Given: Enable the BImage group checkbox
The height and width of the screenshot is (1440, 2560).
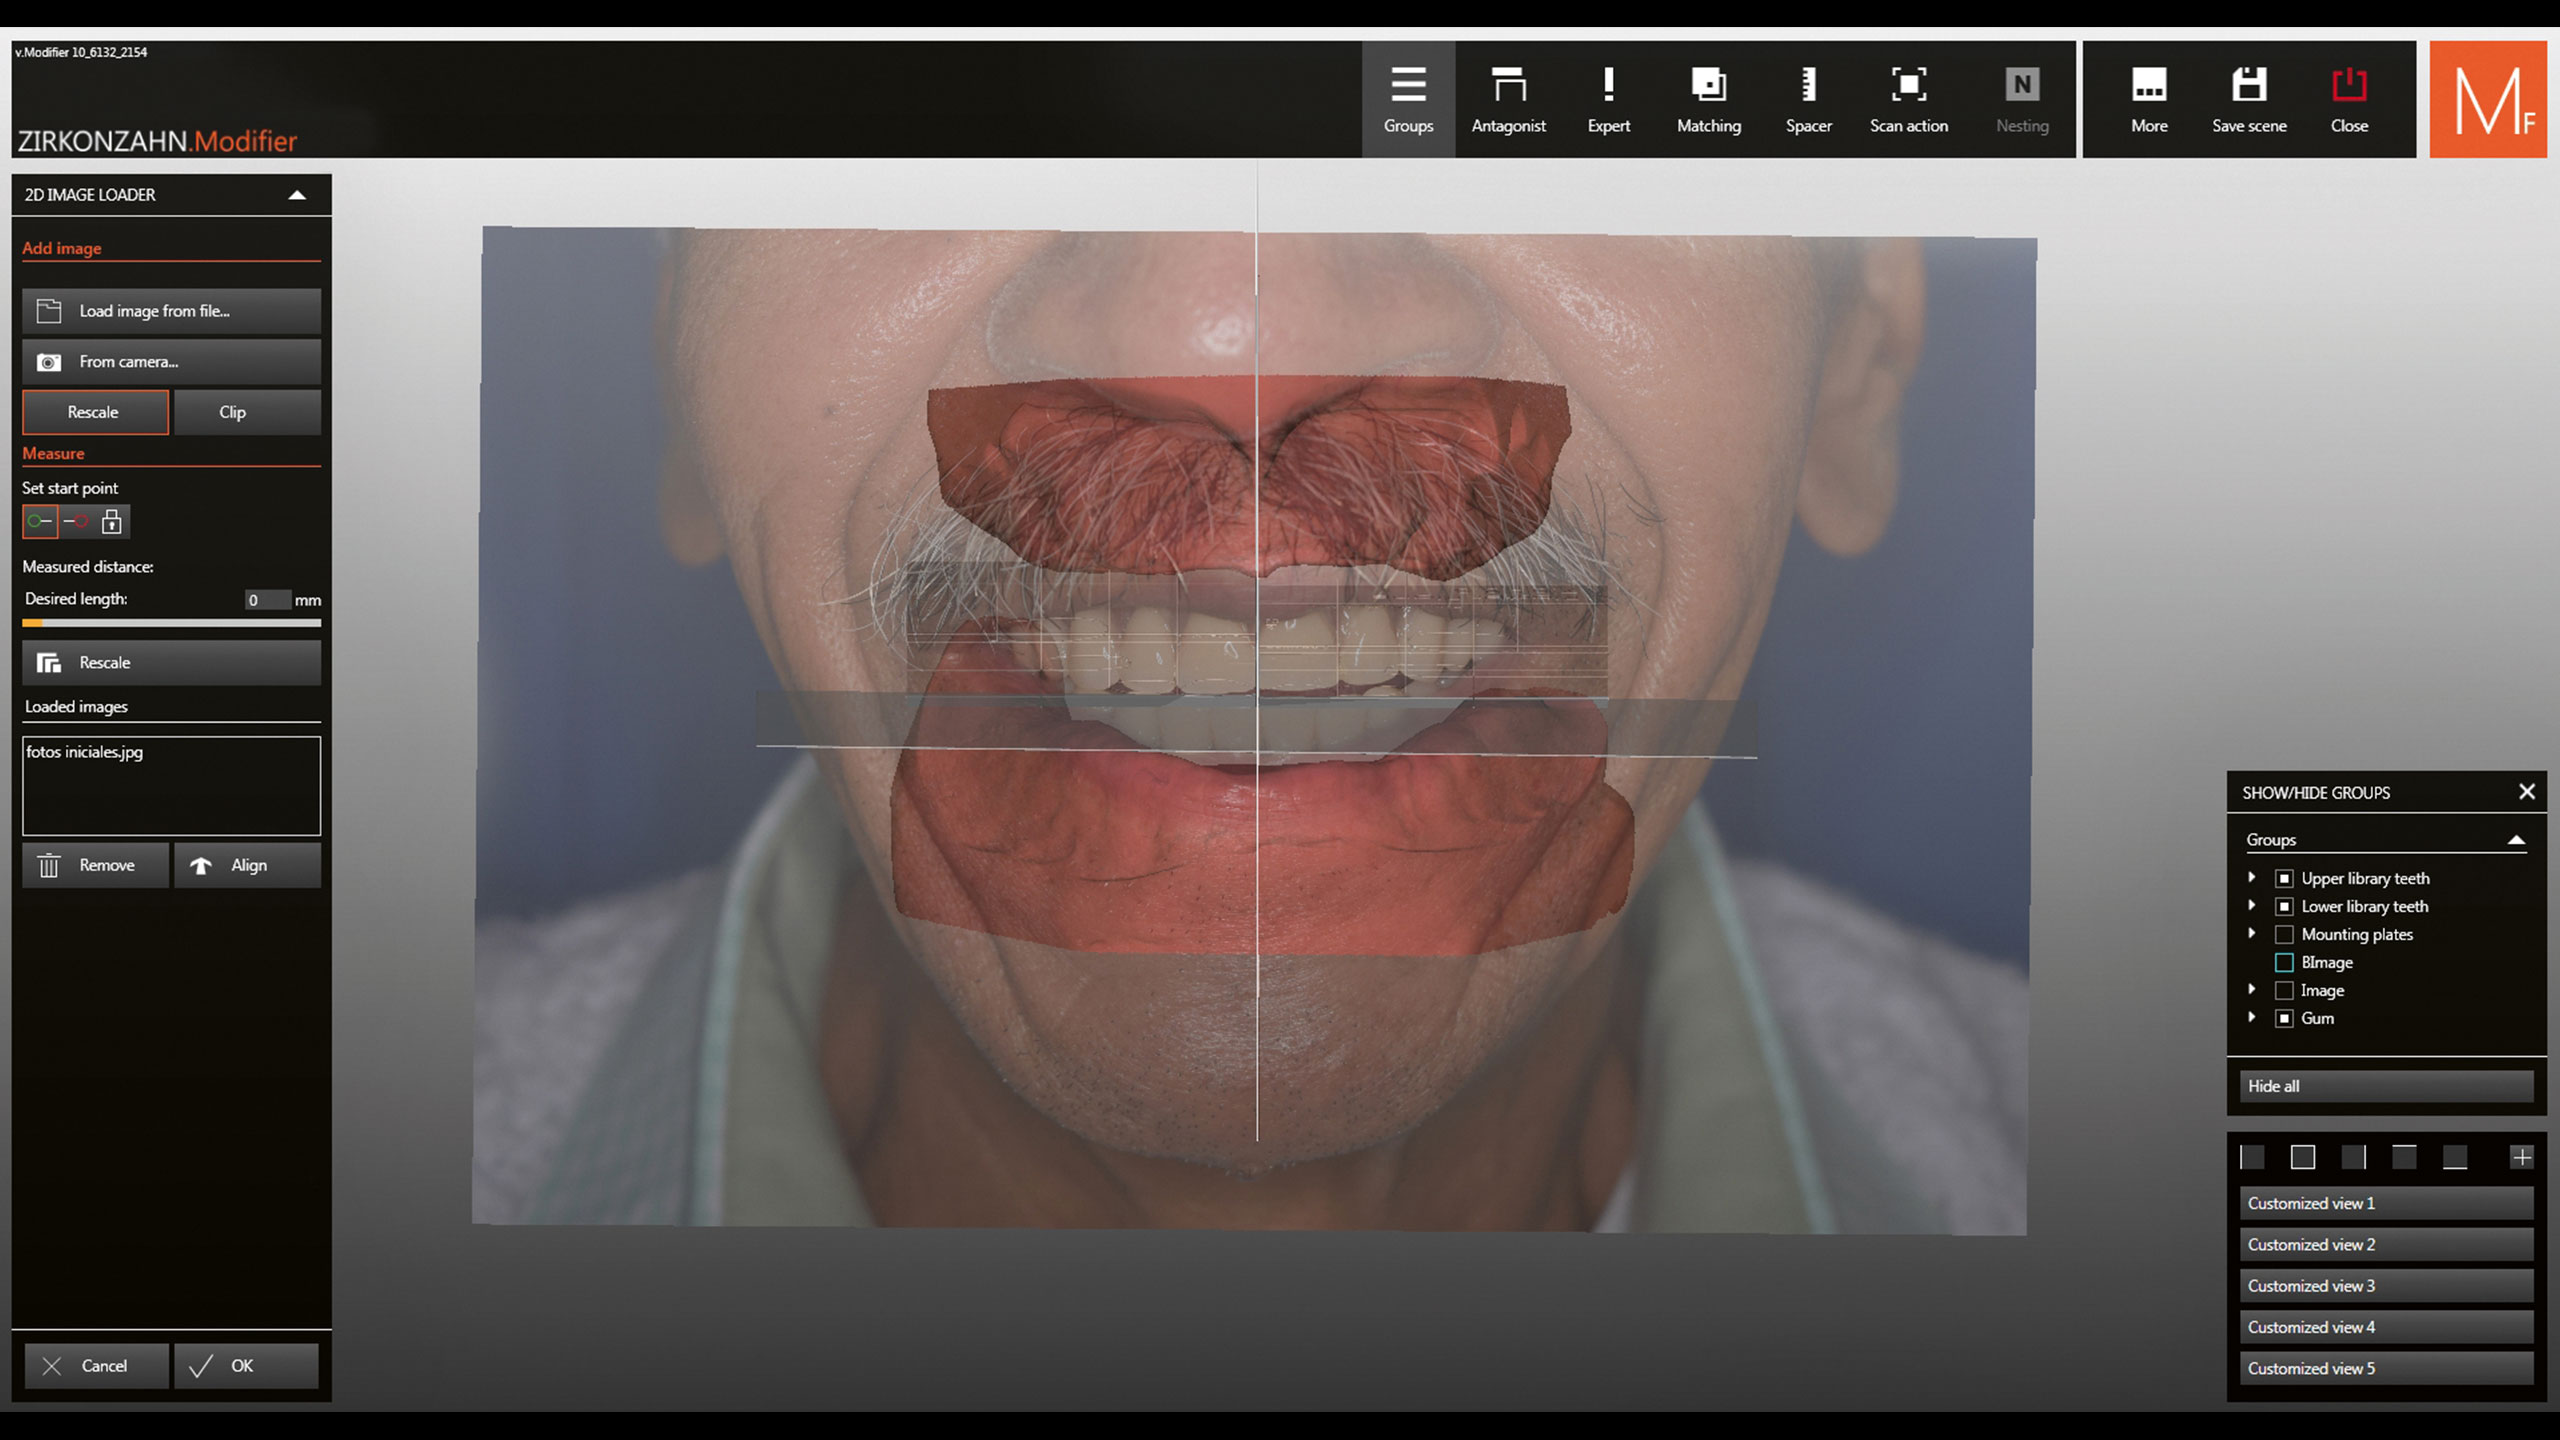Looking at the screenshot, I should [x=2284, y=962].
